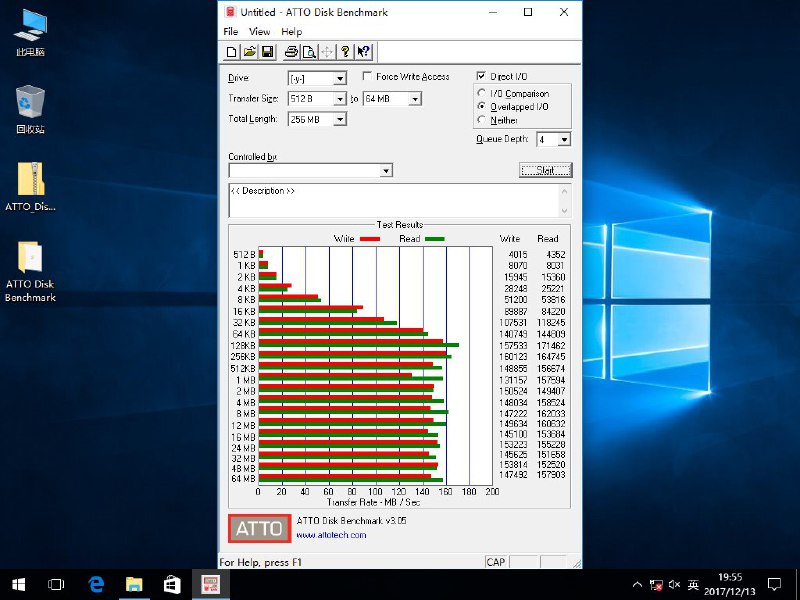Open File Explorer from taskbar
The height and width of the screenshot is (600, 800).
coord(134,584)
